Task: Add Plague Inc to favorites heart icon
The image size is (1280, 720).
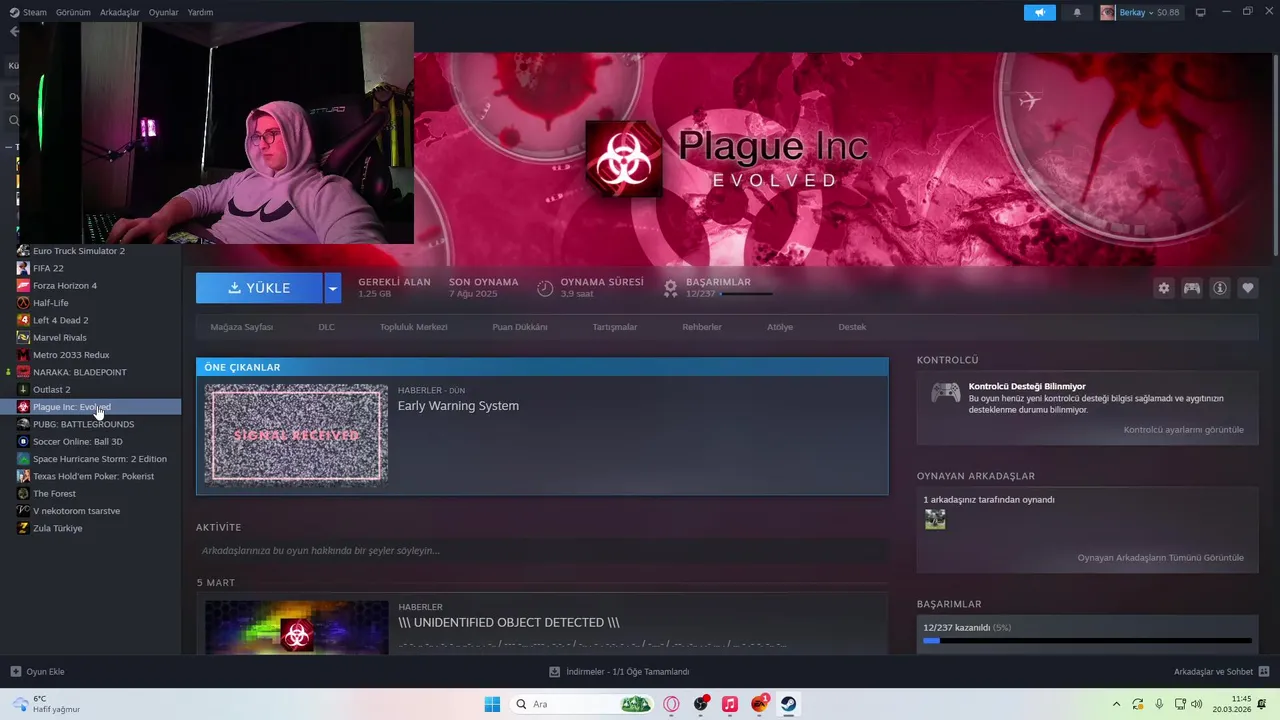Action: pyautogui.click(x=1248, y=288)
